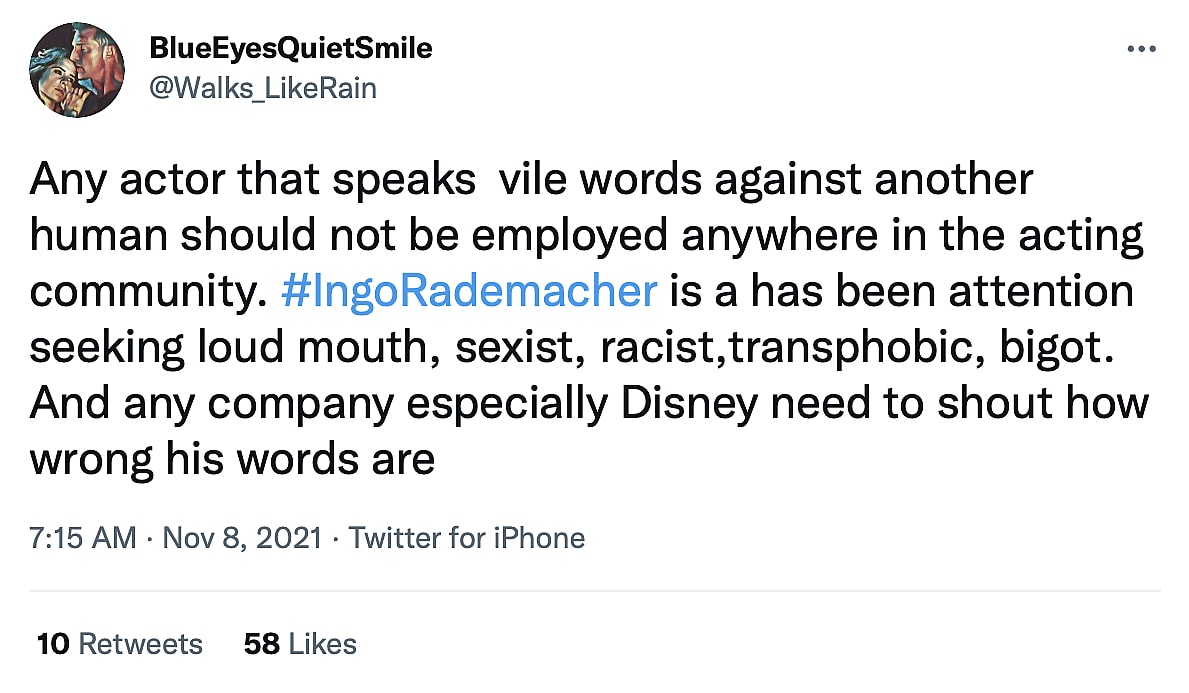Click the word Likes below the tweet
Screen dimensions: 1189x693
pos(322,644)
